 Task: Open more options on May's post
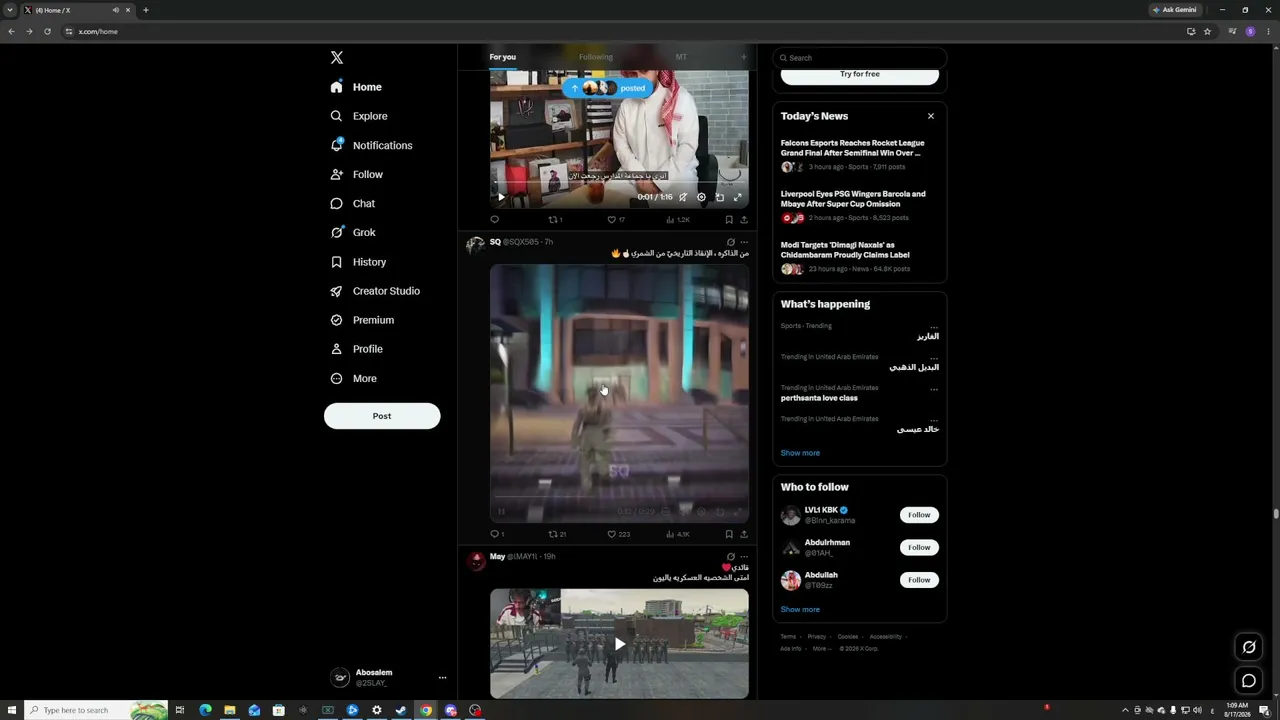point(744,557)
